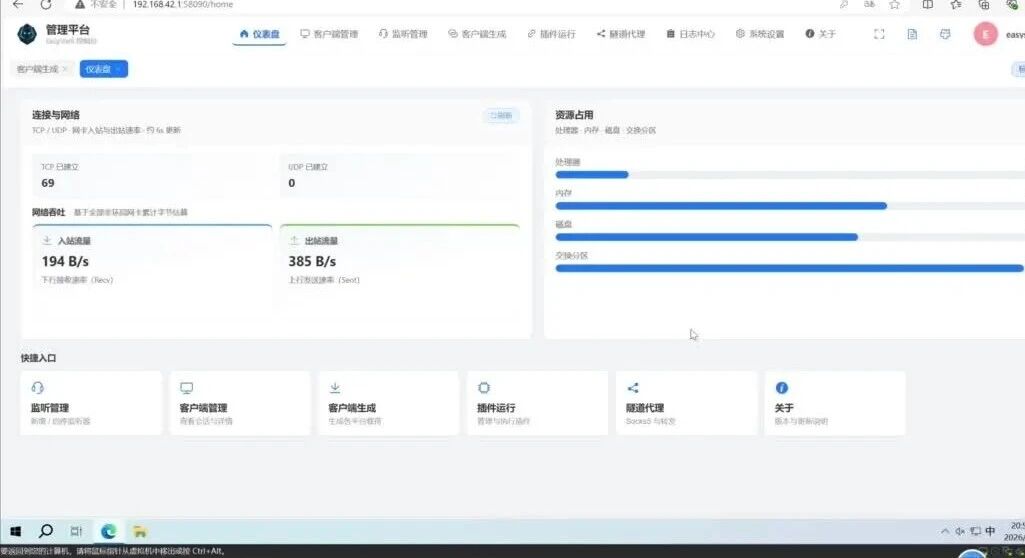Open the 监听管理 quick entry card
Screen dimensions: 1025x558
point(91,403)
